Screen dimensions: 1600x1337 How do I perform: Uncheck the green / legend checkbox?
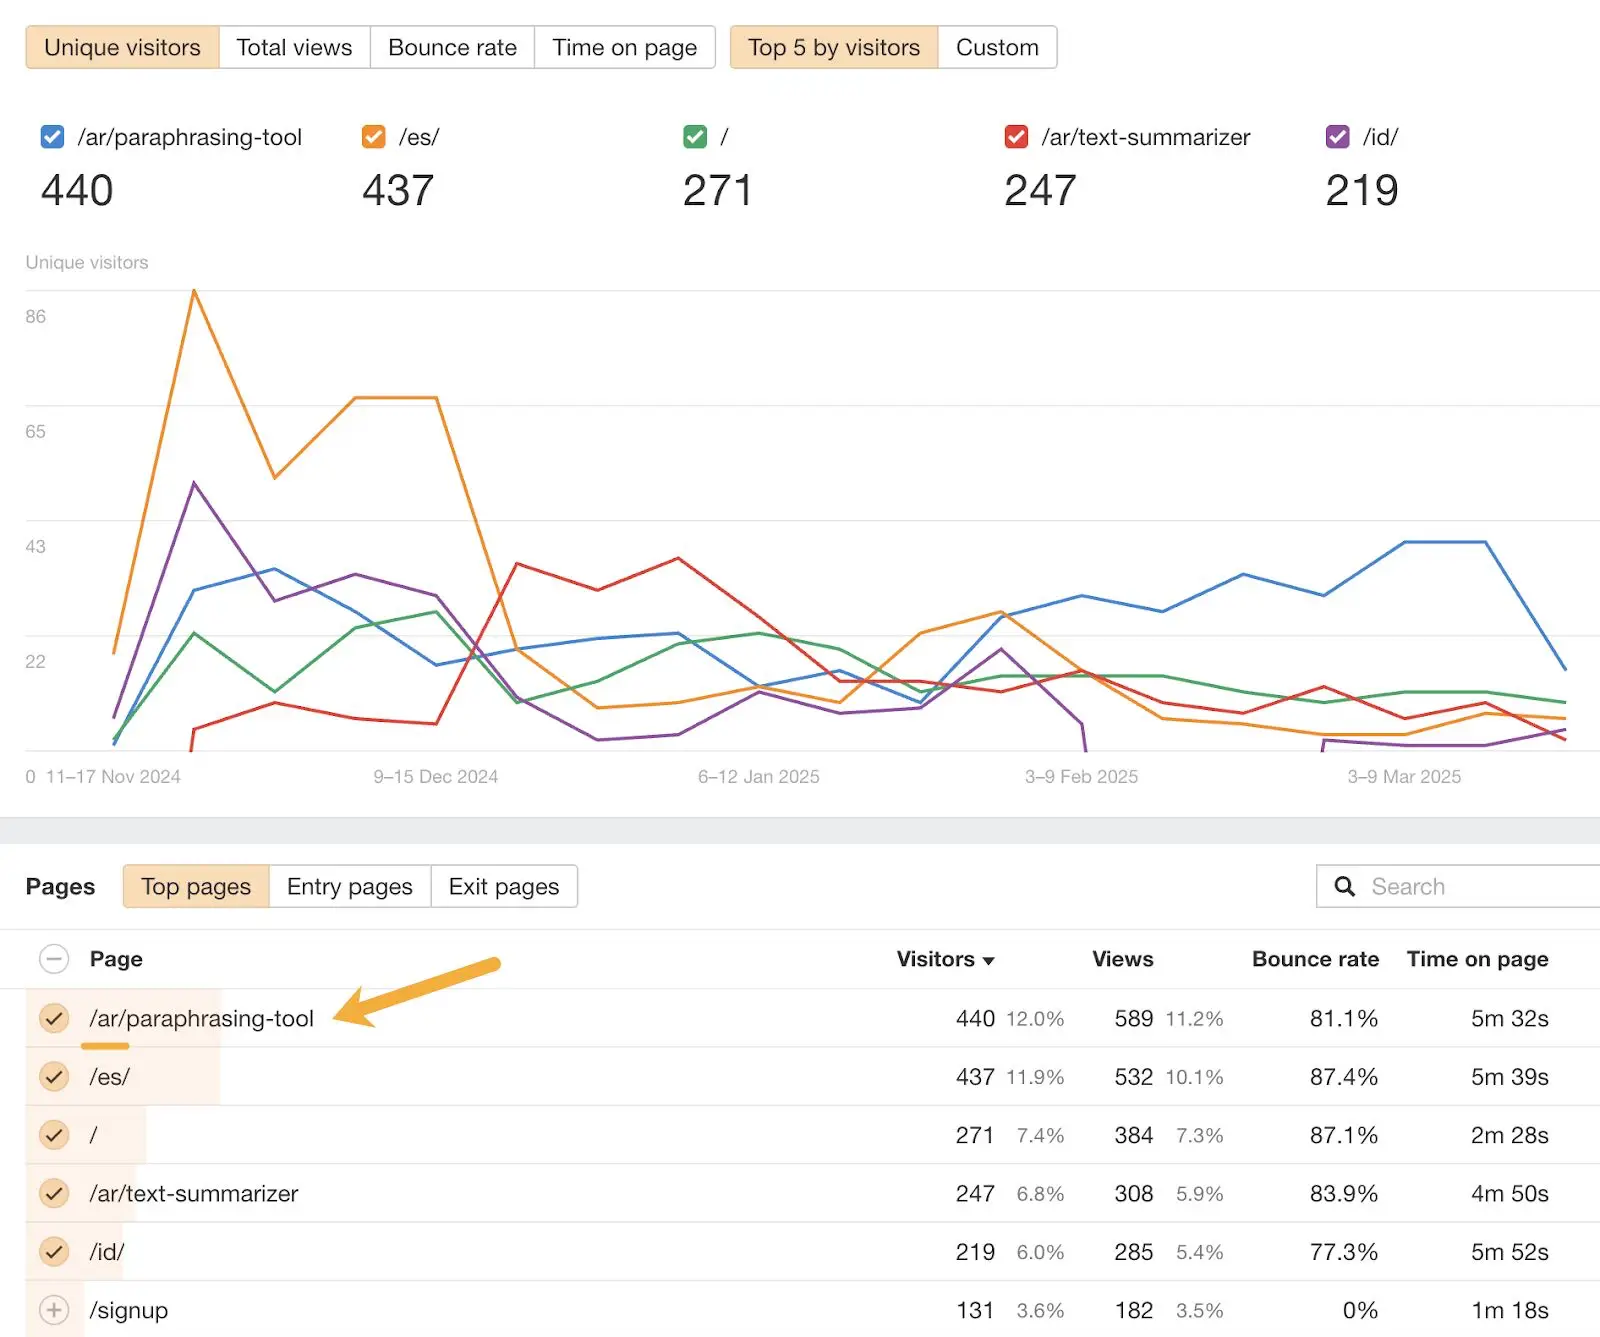[x=695, y=136]
